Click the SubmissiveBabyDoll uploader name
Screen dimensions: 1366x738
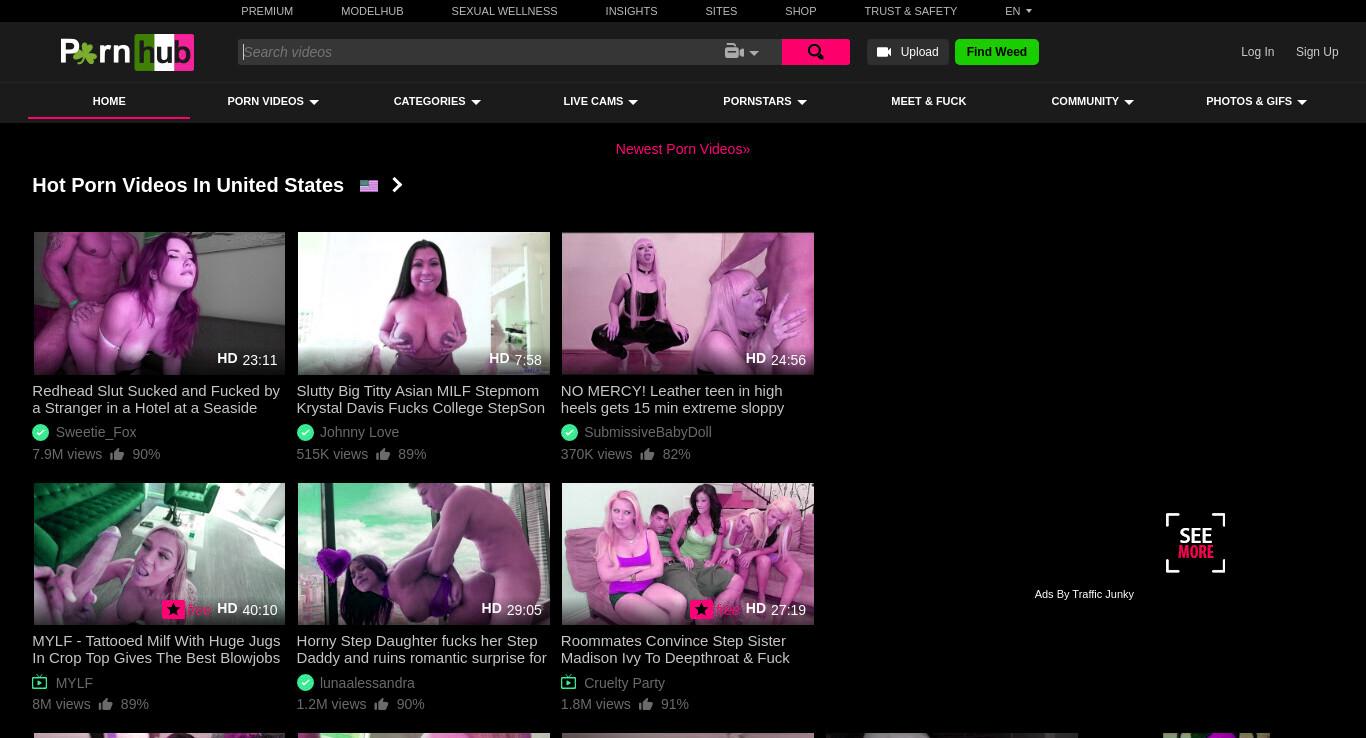648,432
